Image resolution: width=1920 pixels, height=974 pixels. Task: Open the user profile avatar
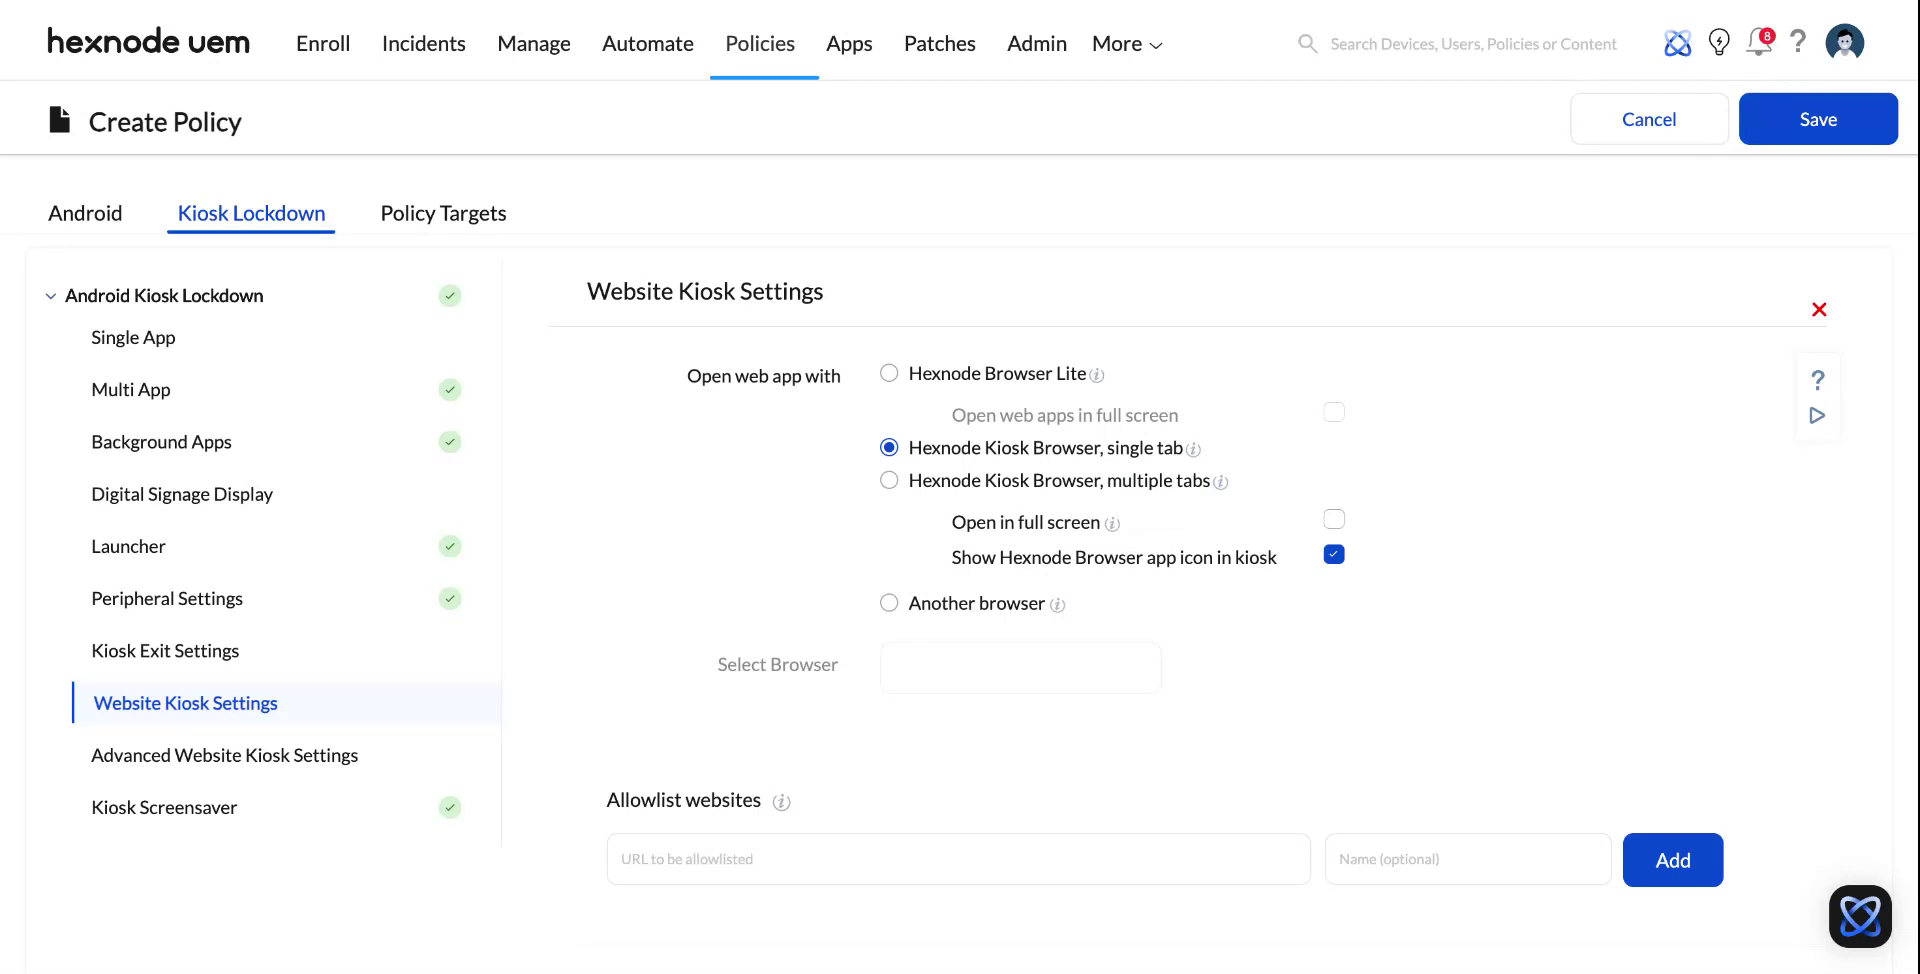1844,41
